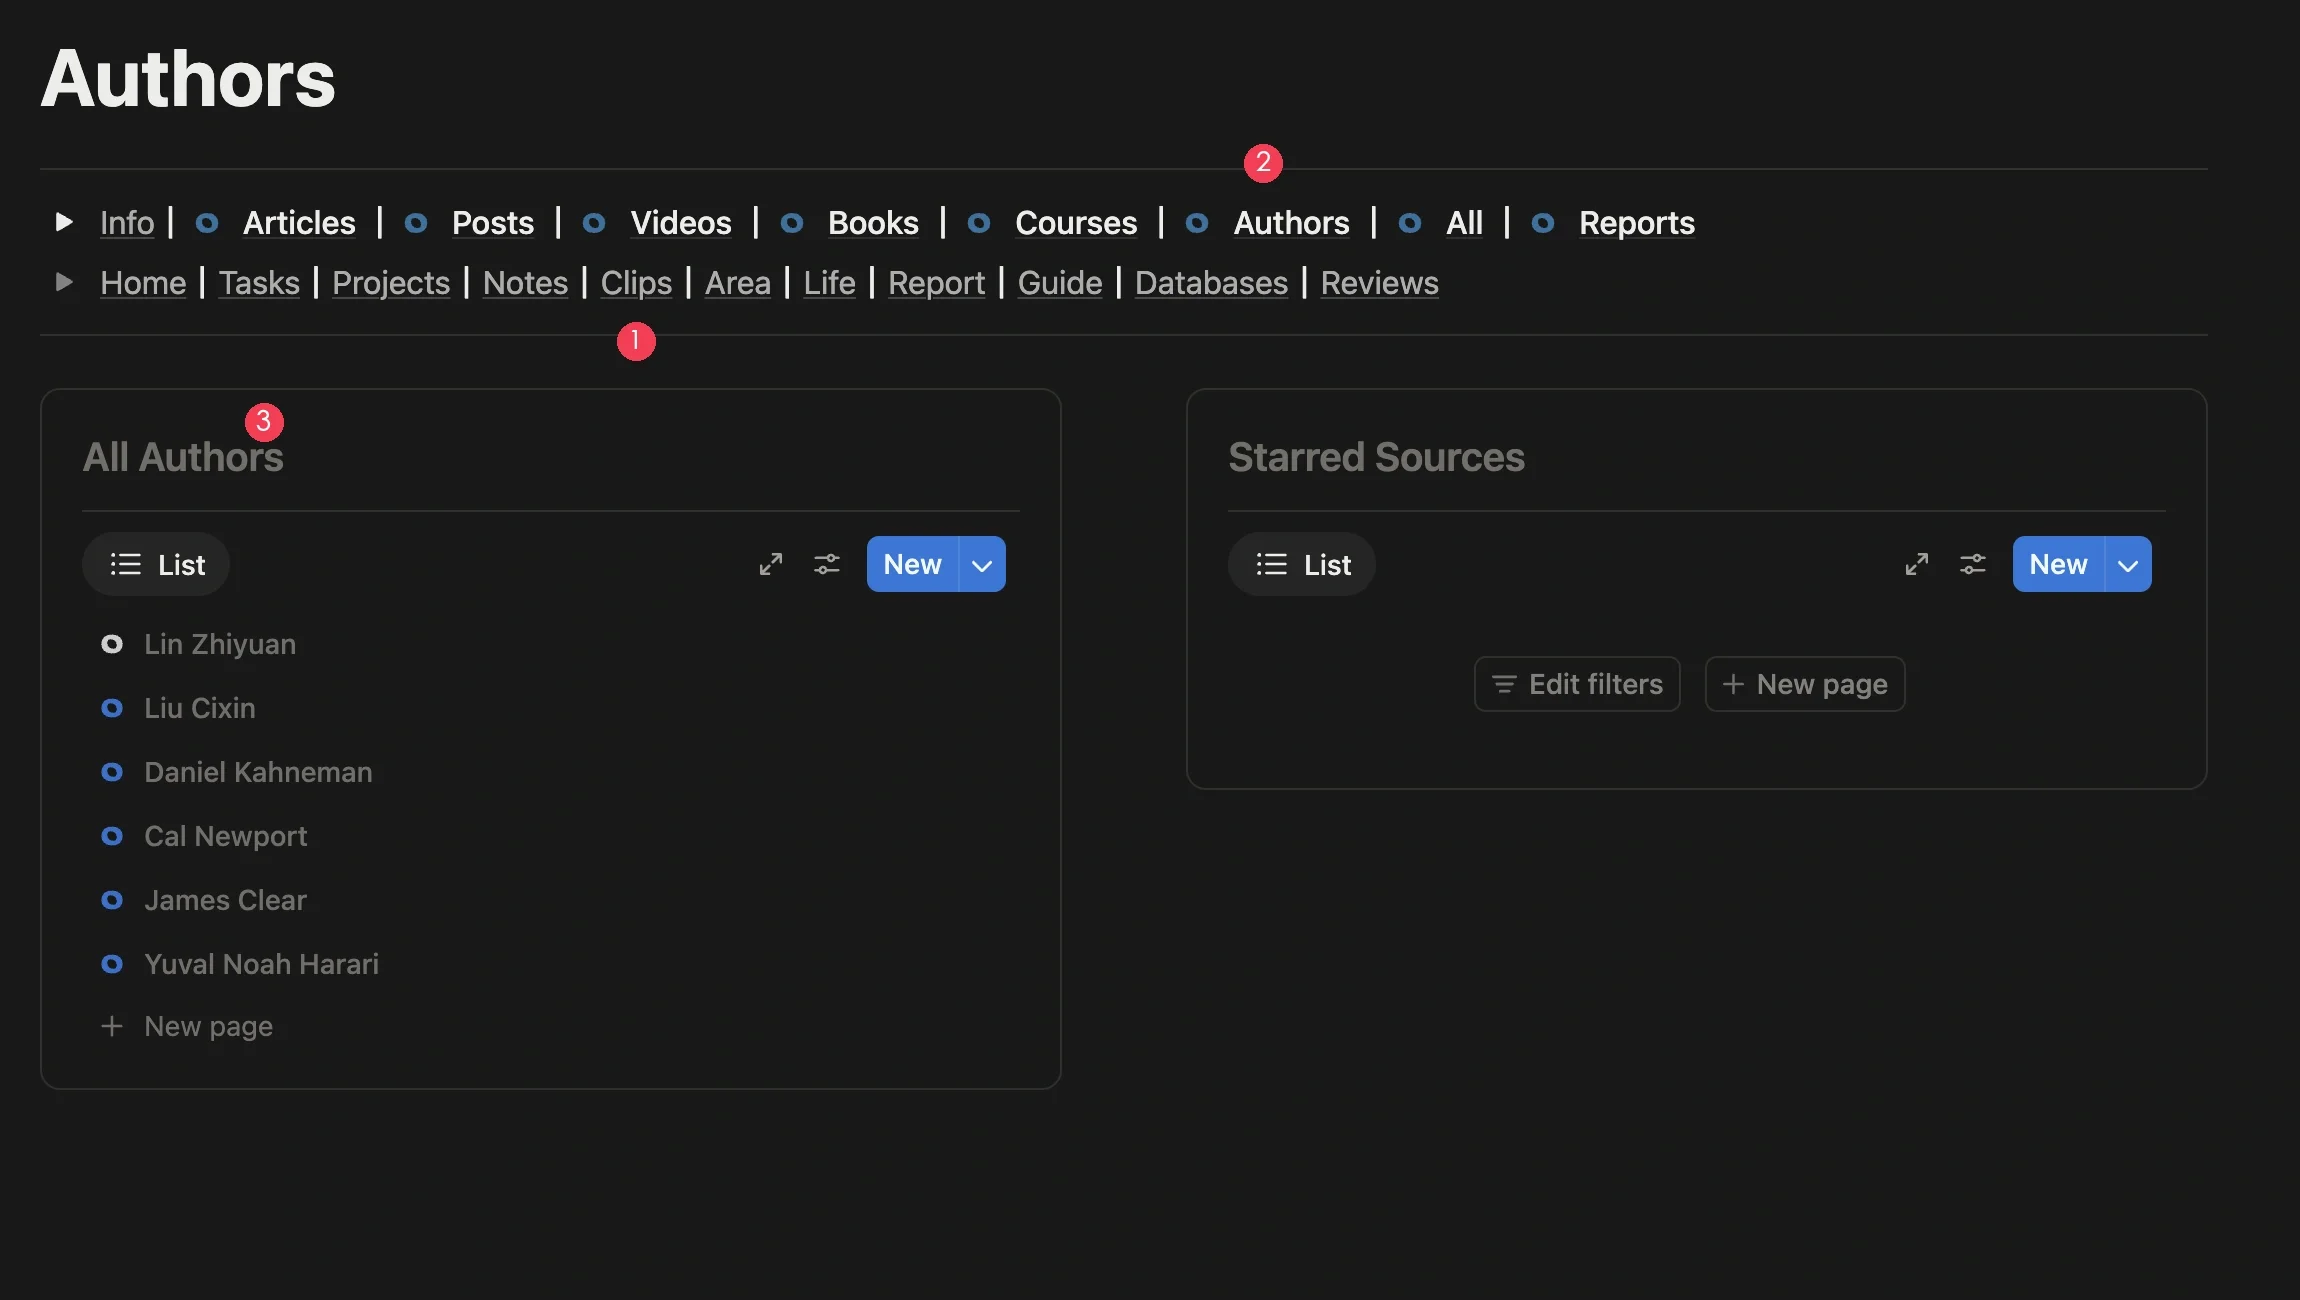Click the circle icon beside James Clear
Image resolution: width=2300 pixels, height=1300 pixels.
pos(112,900)
